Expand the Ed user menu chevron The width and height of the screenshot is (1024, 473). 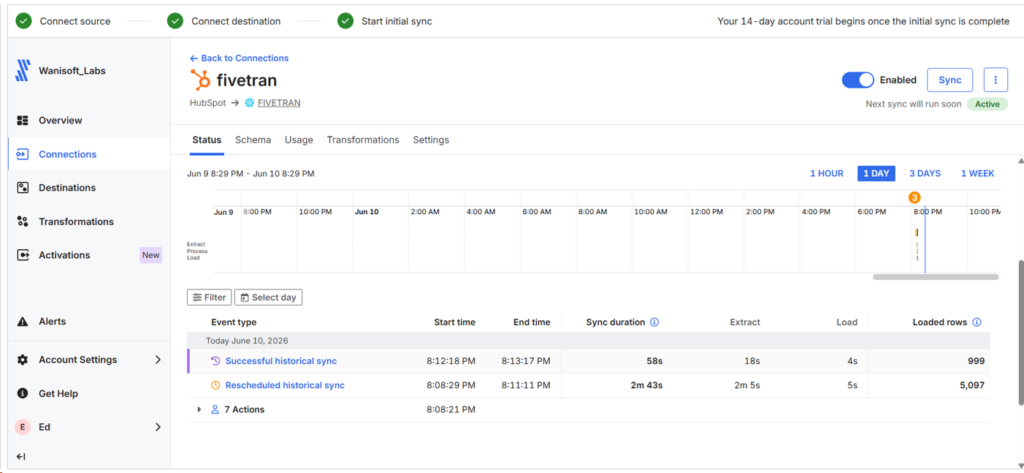tap(157, 427)
